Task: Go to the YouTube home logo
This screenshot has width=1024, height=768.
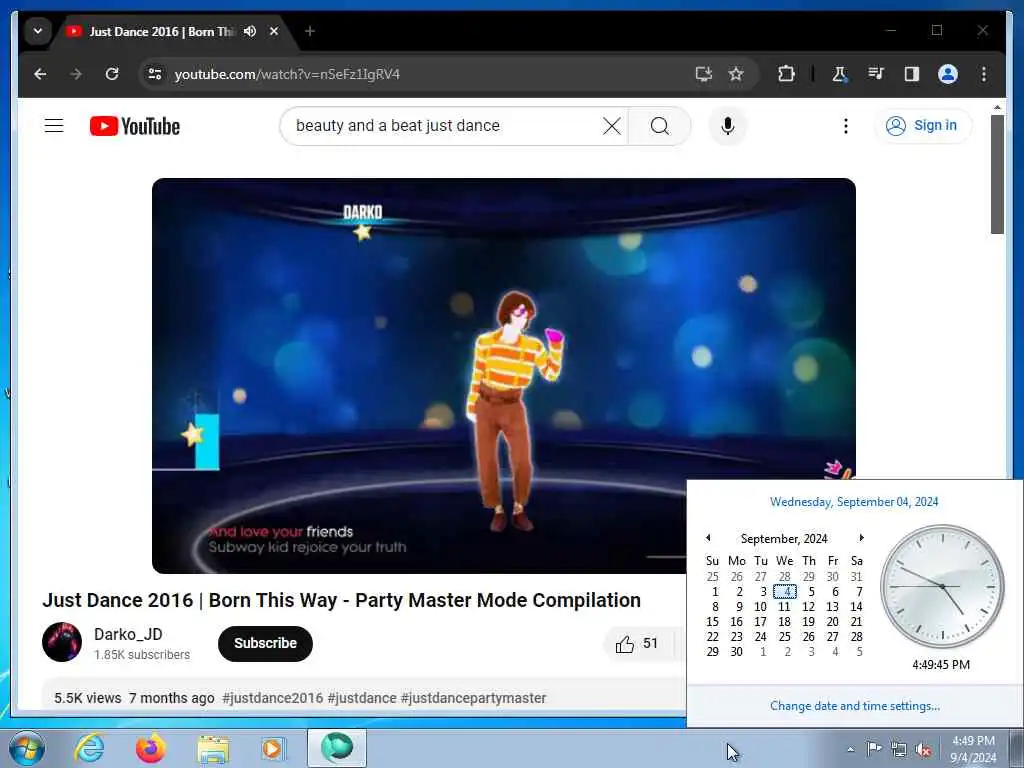Action: [135, 126]
